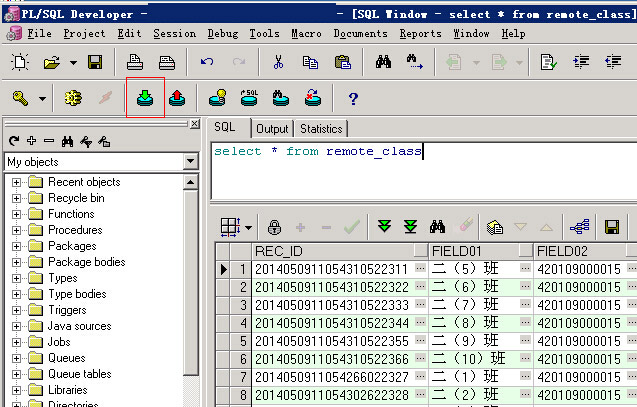The height and width of the screenshot is (407, 637).
Task: Click the Export results icon
Action: click(494, 227)
